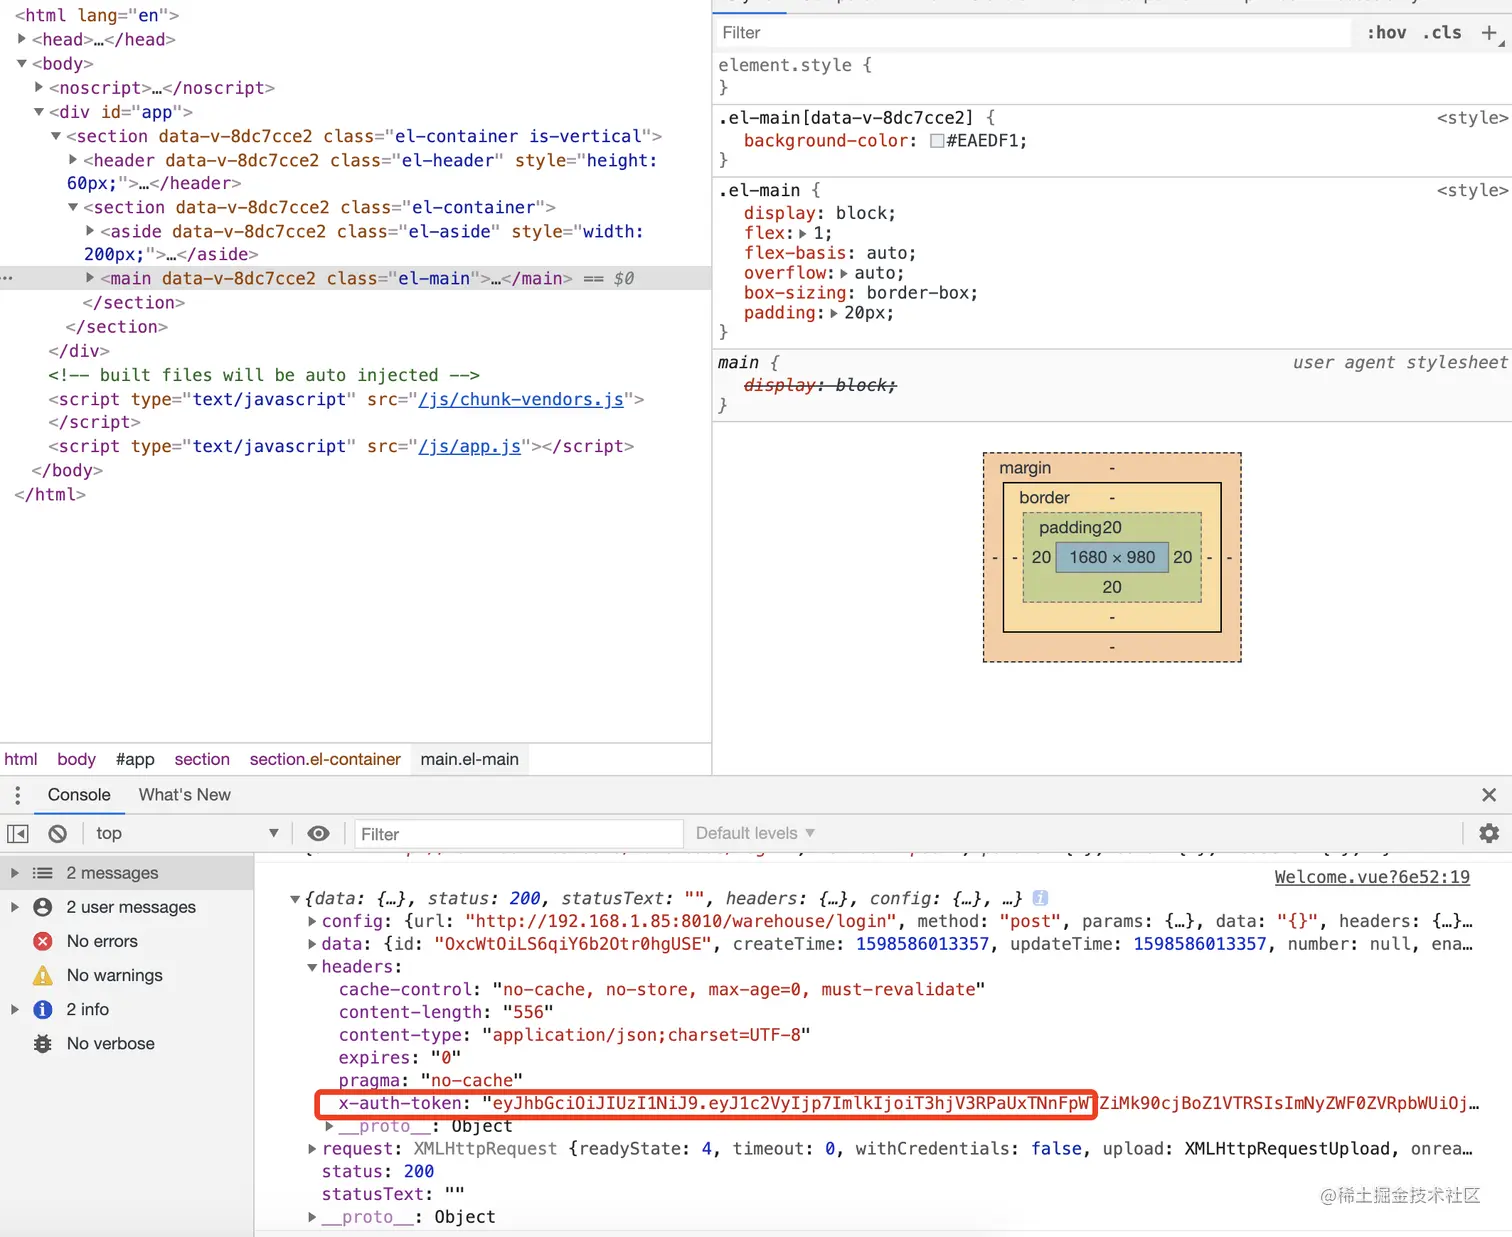
Task: Click the margin label in box model
Action: 1025,467
